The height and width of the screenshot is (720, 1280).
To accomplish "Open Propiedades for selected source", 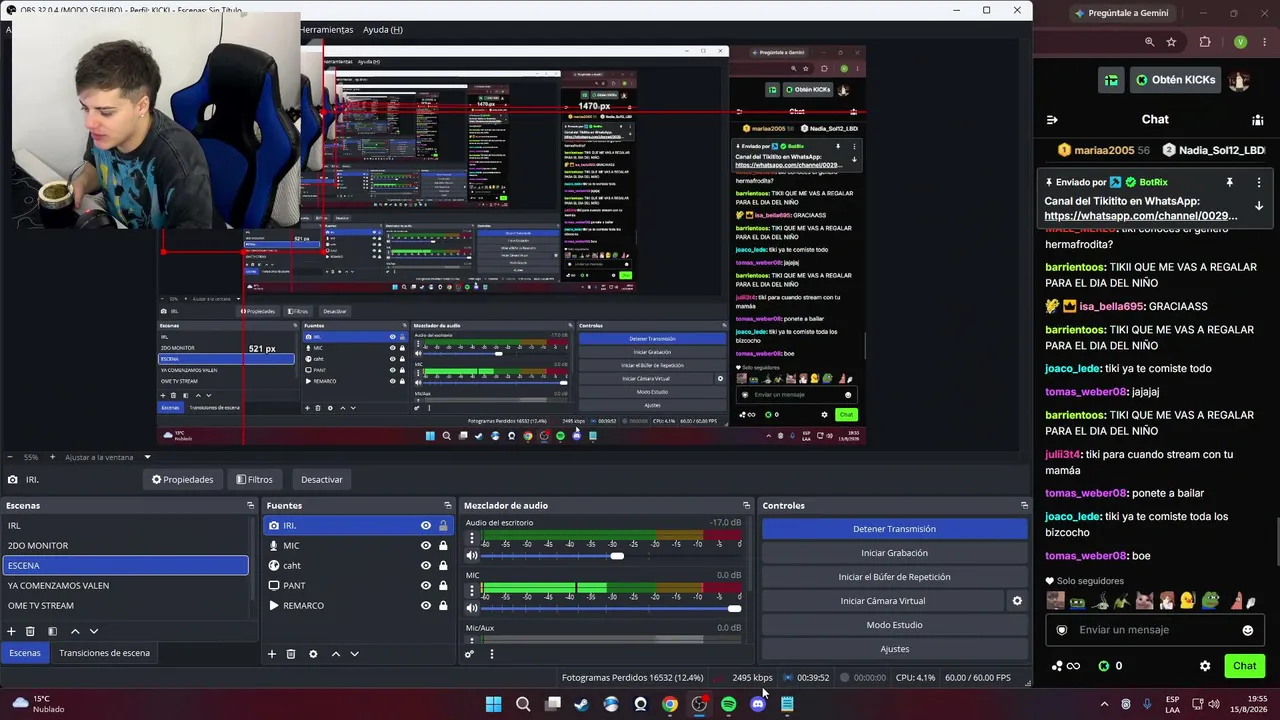I will point(182,480).
